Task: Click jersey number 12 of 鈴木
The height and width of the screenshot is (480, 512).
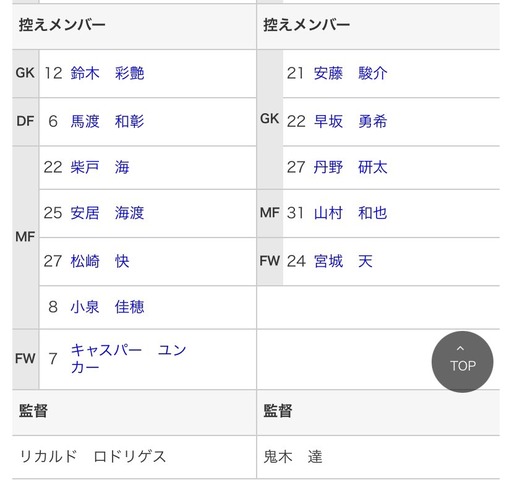Action: pyautogui.click(x=53, y=73)
